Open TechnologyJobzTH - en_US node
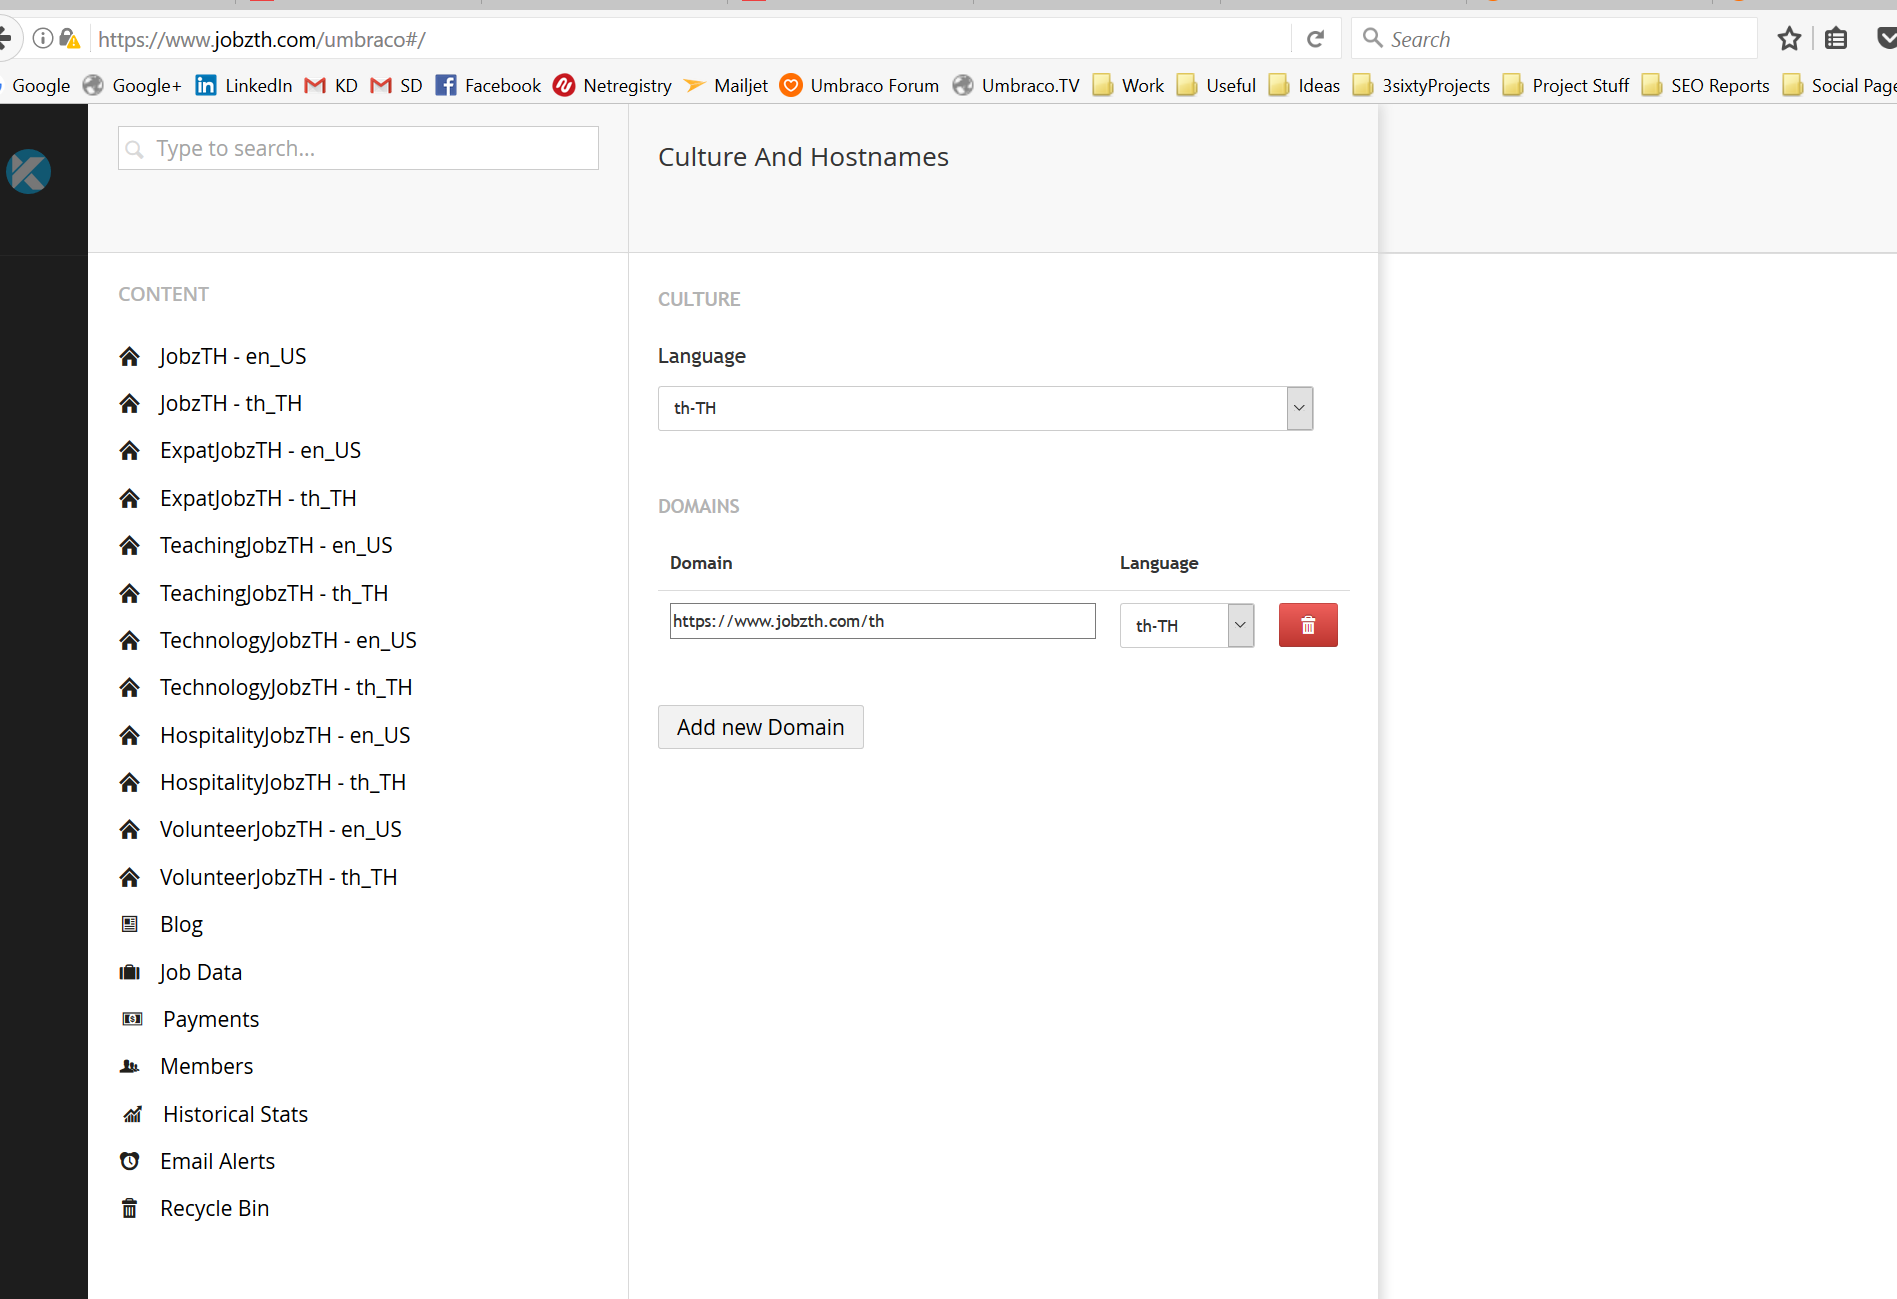 coord(288,641)
